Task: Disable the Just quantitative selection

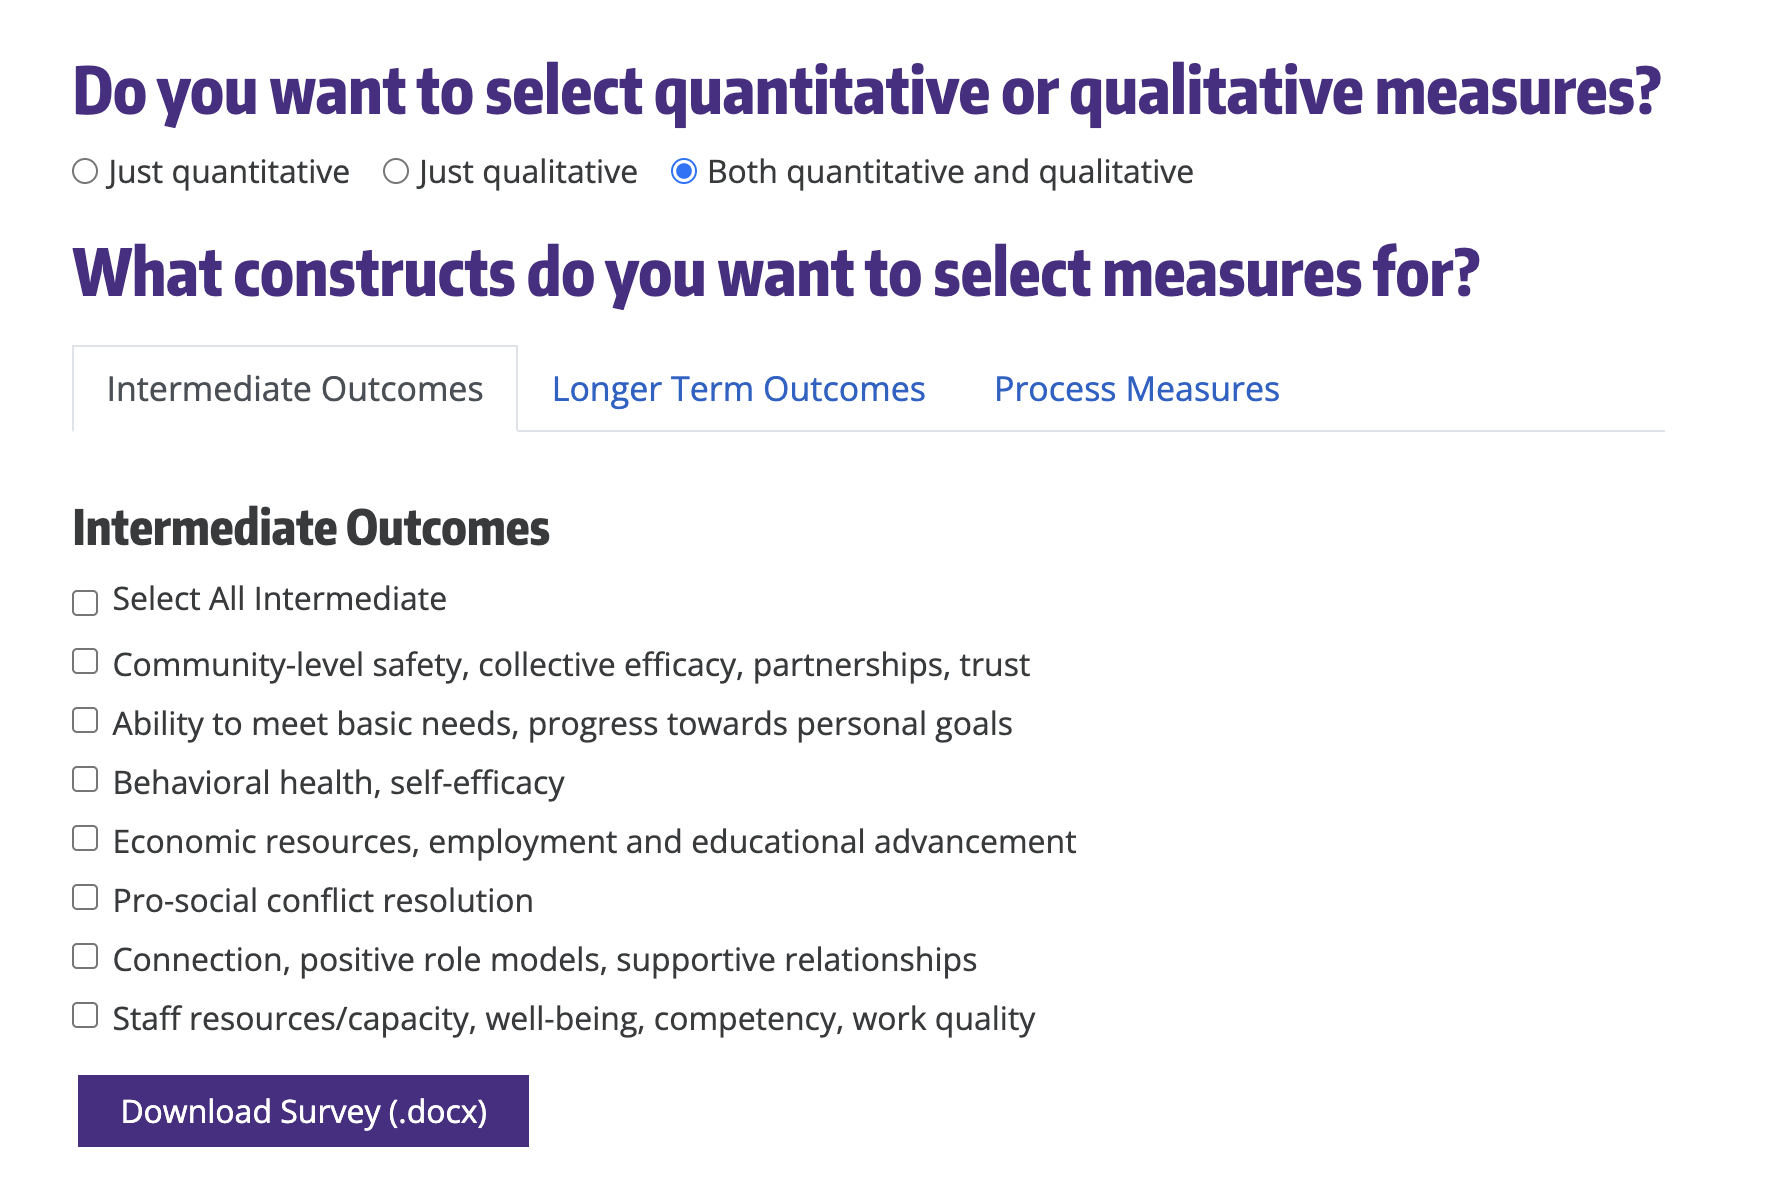Action: [84, 171]
